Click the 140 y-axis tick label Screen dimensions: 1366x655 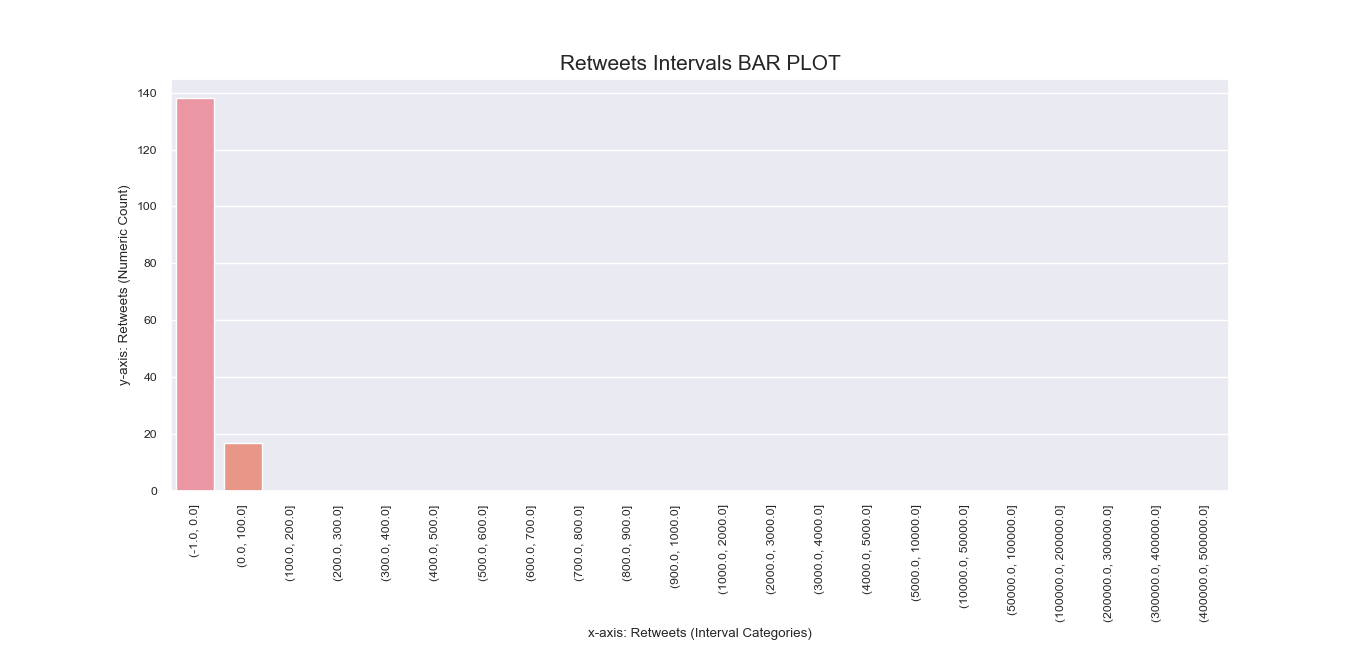(x=147, y=93)
